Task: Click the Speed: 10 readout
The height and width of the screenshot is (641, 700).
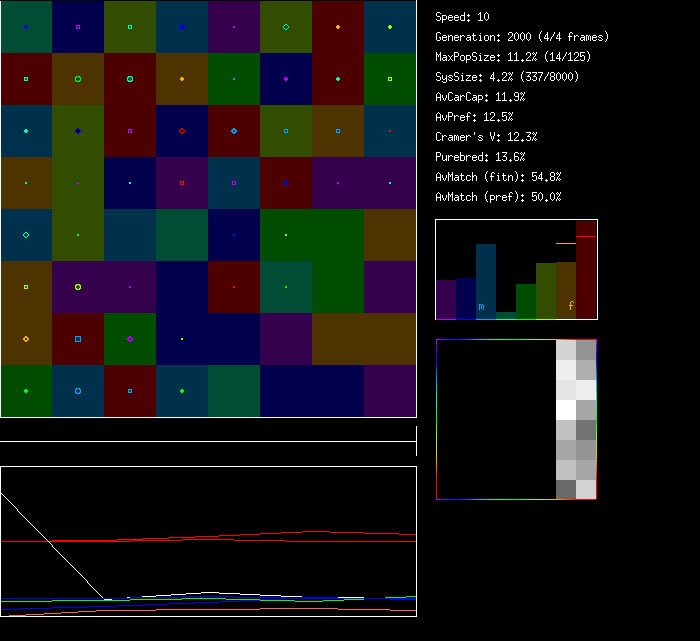Action: pyautogui.click(x=462, y=17)
